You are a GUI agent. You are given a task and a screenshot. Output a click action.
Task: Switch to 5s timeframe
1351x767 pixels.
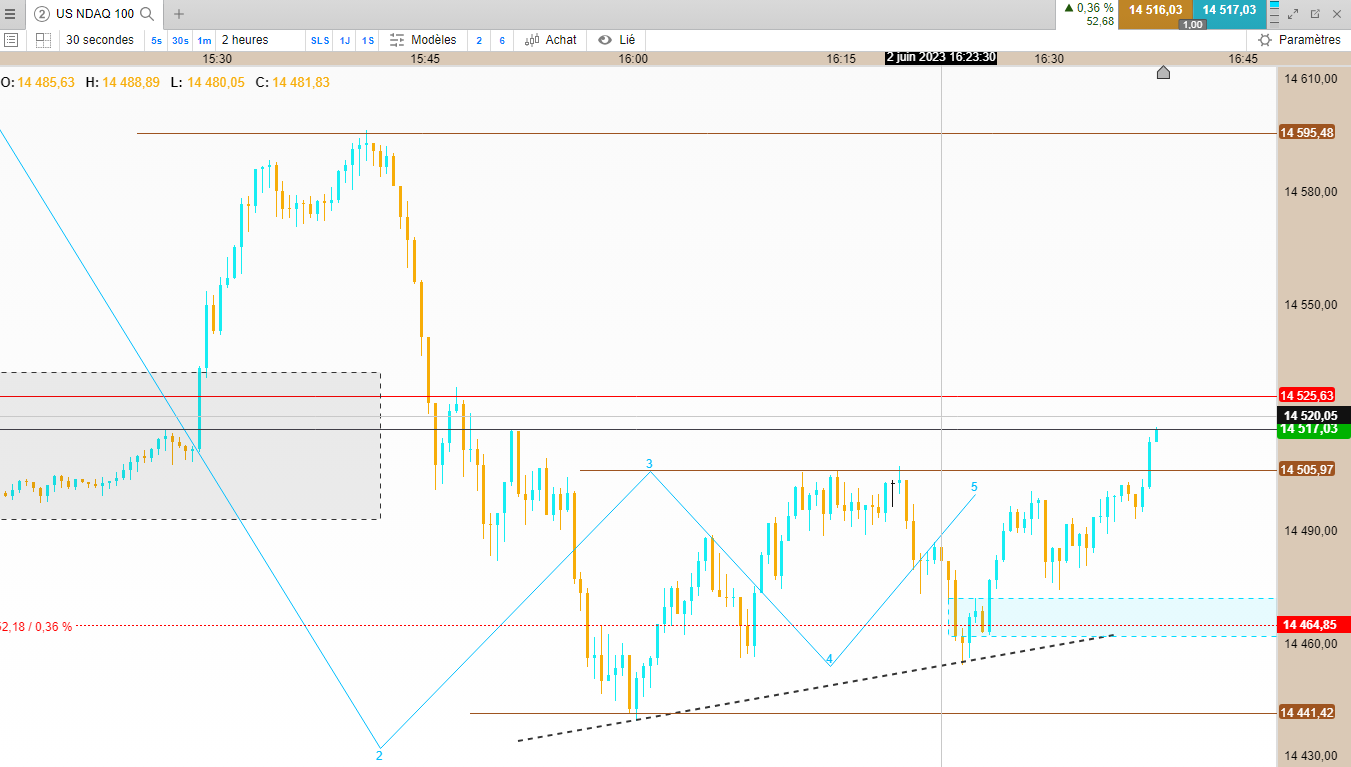point(156,40)
